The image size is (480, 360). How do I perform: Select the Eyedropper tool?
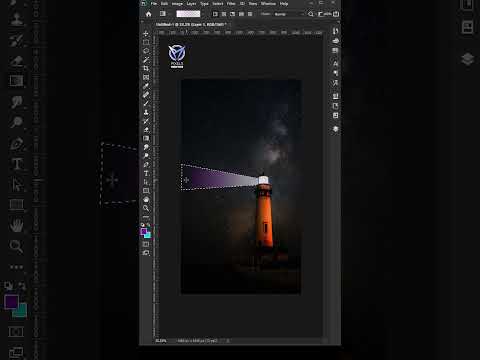(146, 86)
